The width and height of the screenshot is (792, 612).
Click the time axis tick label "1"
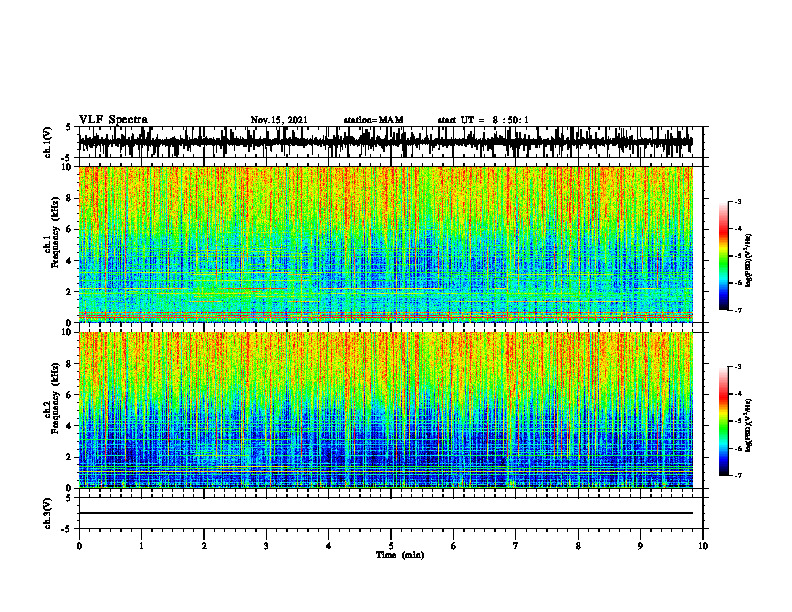pos(141,546)
